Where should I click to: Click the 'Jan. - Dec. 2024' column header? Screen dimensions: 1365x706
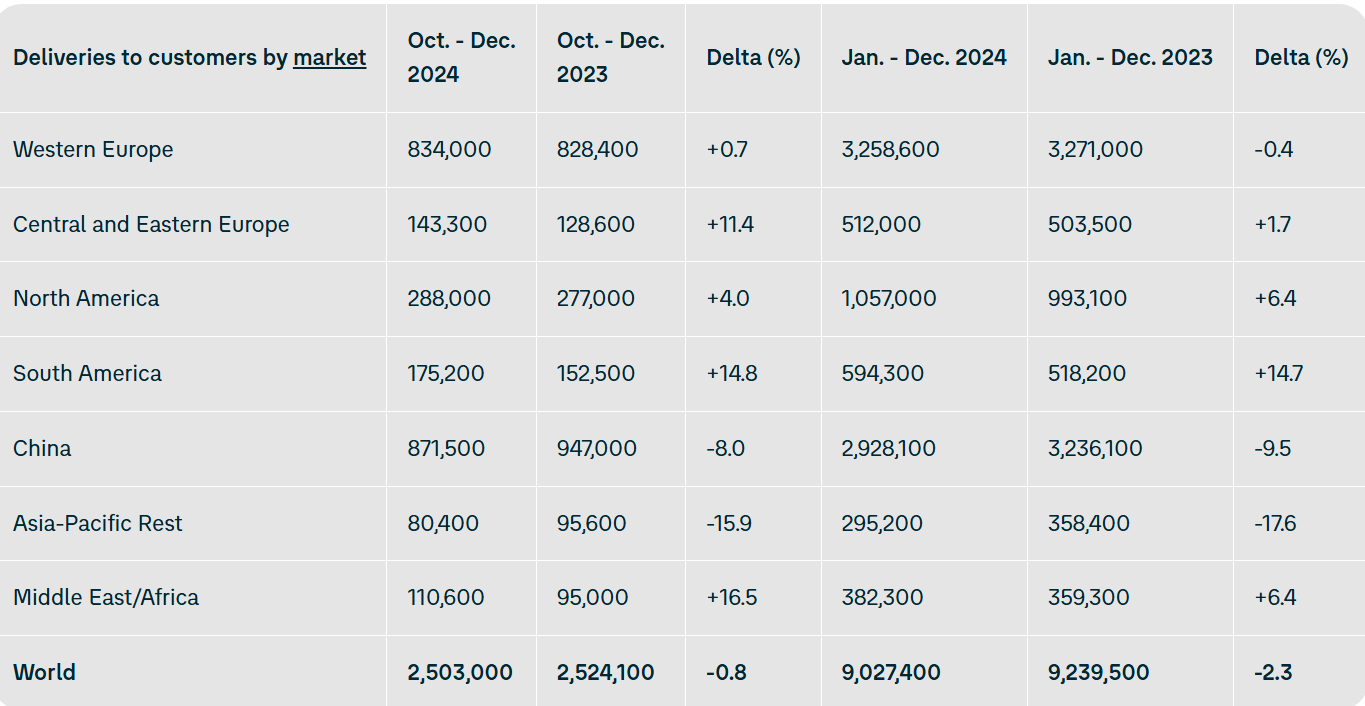pyautogui.click(x=923, y=58)
